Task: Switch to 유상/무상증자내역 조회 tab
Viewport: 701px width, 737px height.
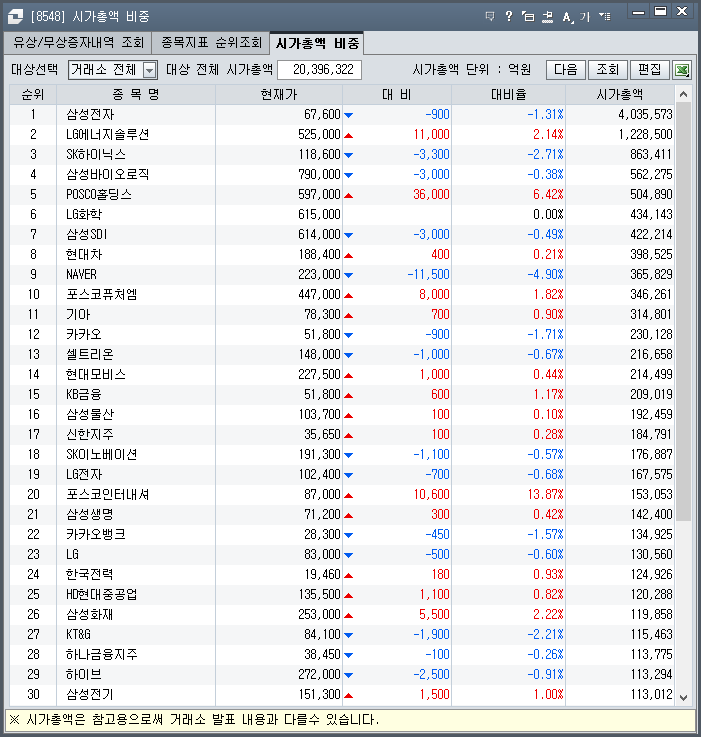Action: 78,43
